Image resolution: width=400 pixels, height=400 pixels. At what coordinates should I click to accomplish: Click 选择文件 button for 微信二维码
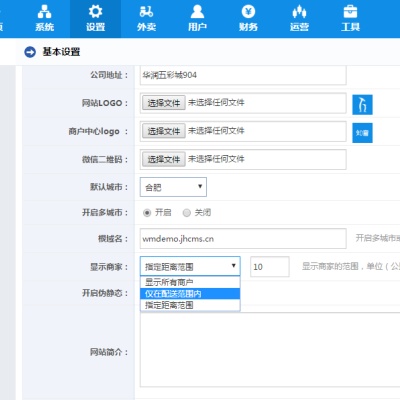coord(164,159)
